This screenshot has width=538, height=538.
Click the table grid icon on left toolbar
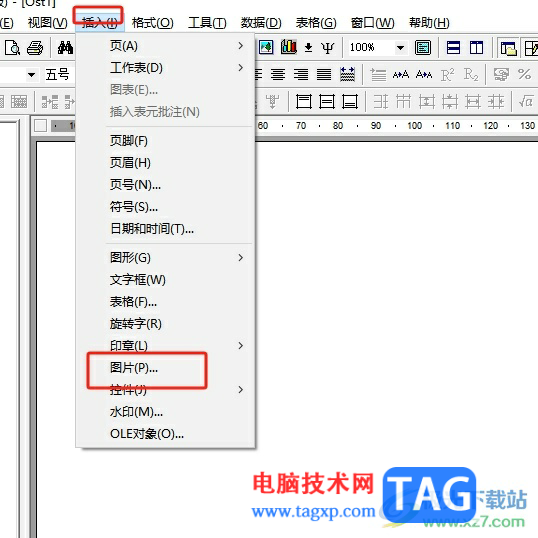pyautogui.click(x=19, y=102)
